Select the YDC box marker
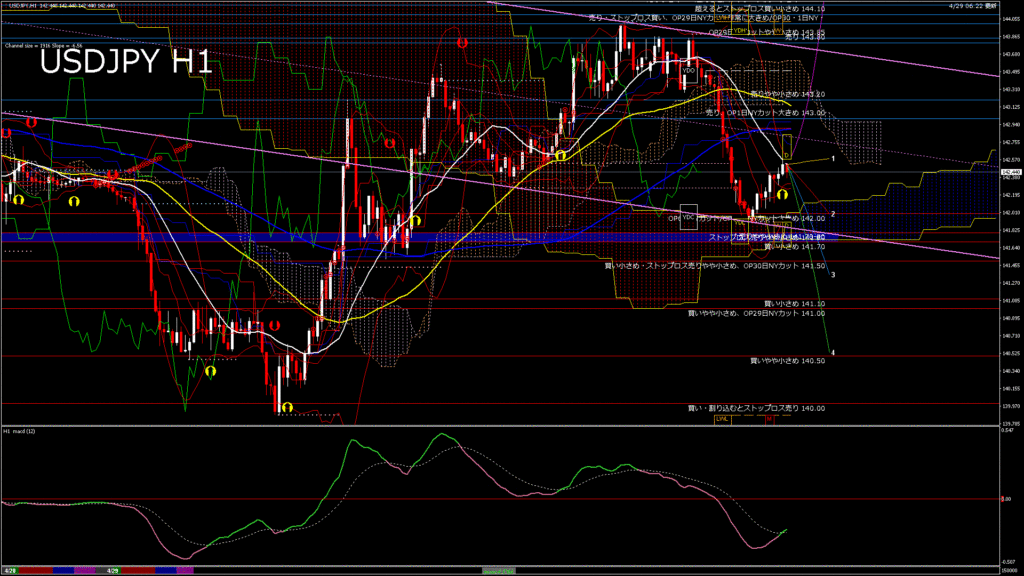Image resolution: width=1024 pixels, height=576 pixels. tap(688, 216)
